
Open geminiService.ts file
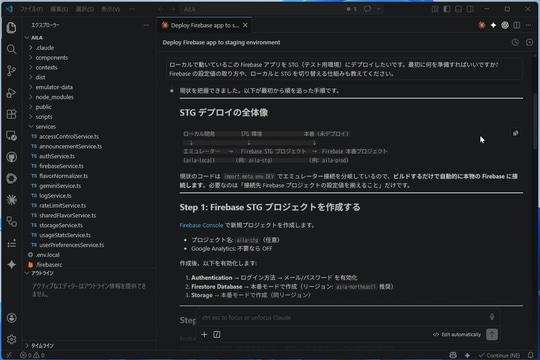[x=60, y=186]
